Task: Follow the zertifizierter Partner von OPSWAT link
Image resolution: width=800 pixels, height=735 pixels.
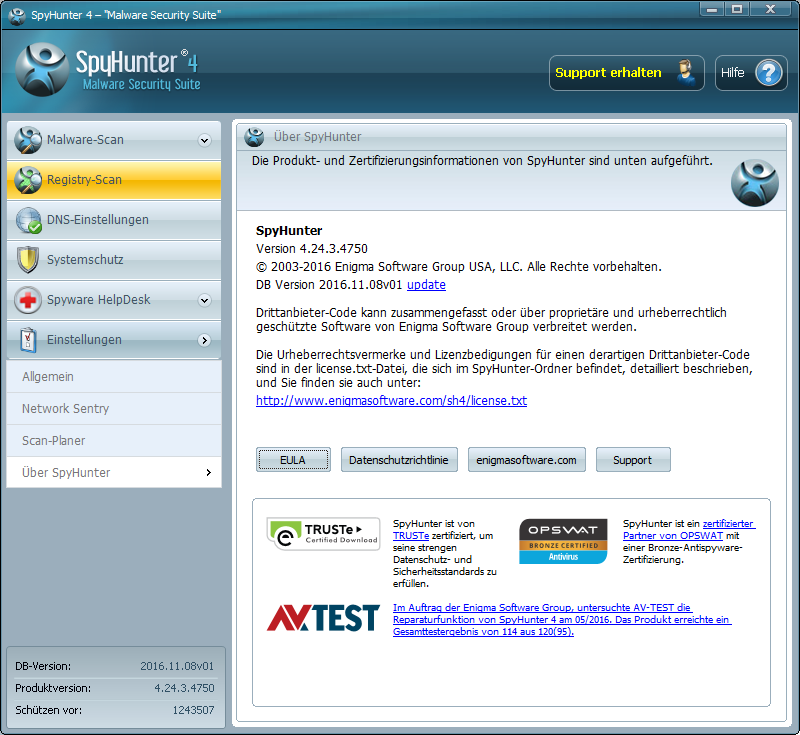Action: 688,529
